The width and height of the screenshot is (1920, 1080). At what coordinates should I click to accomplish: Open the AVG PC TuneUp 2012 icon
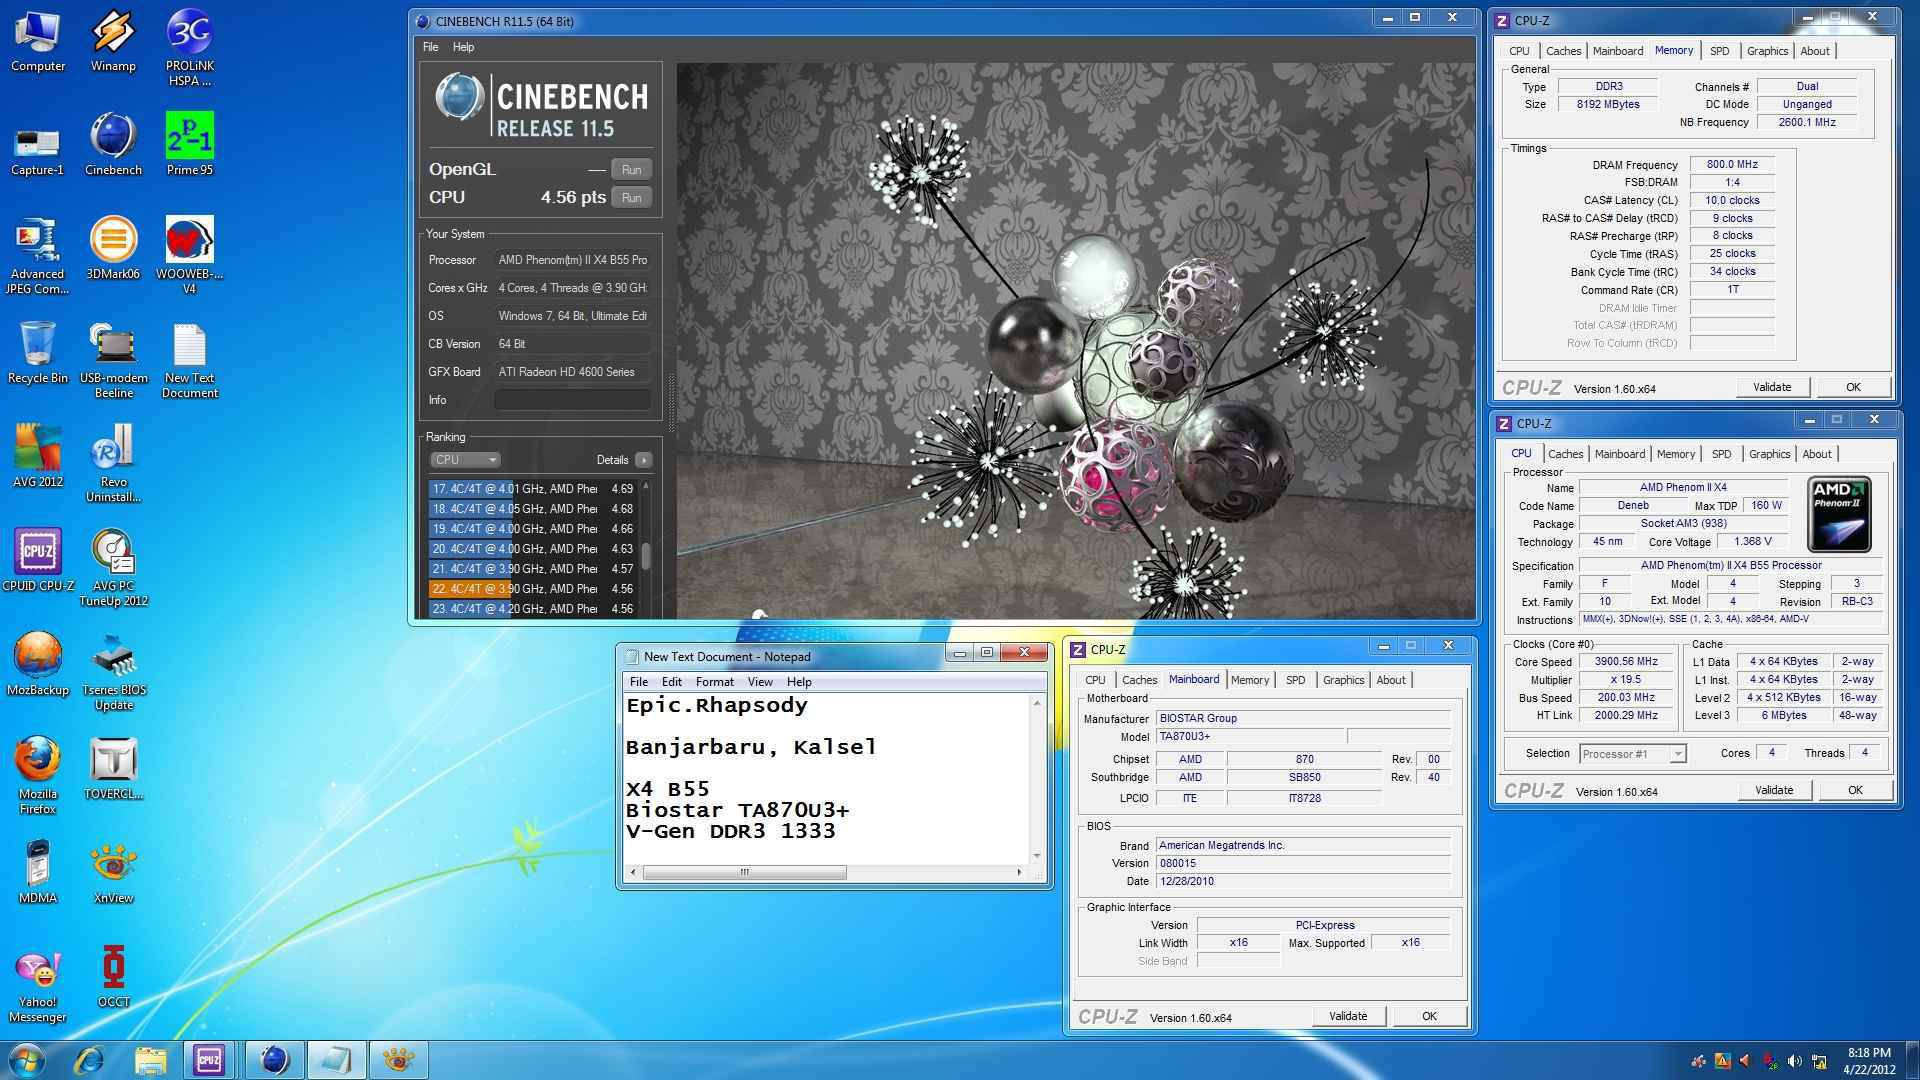(113, 568)
